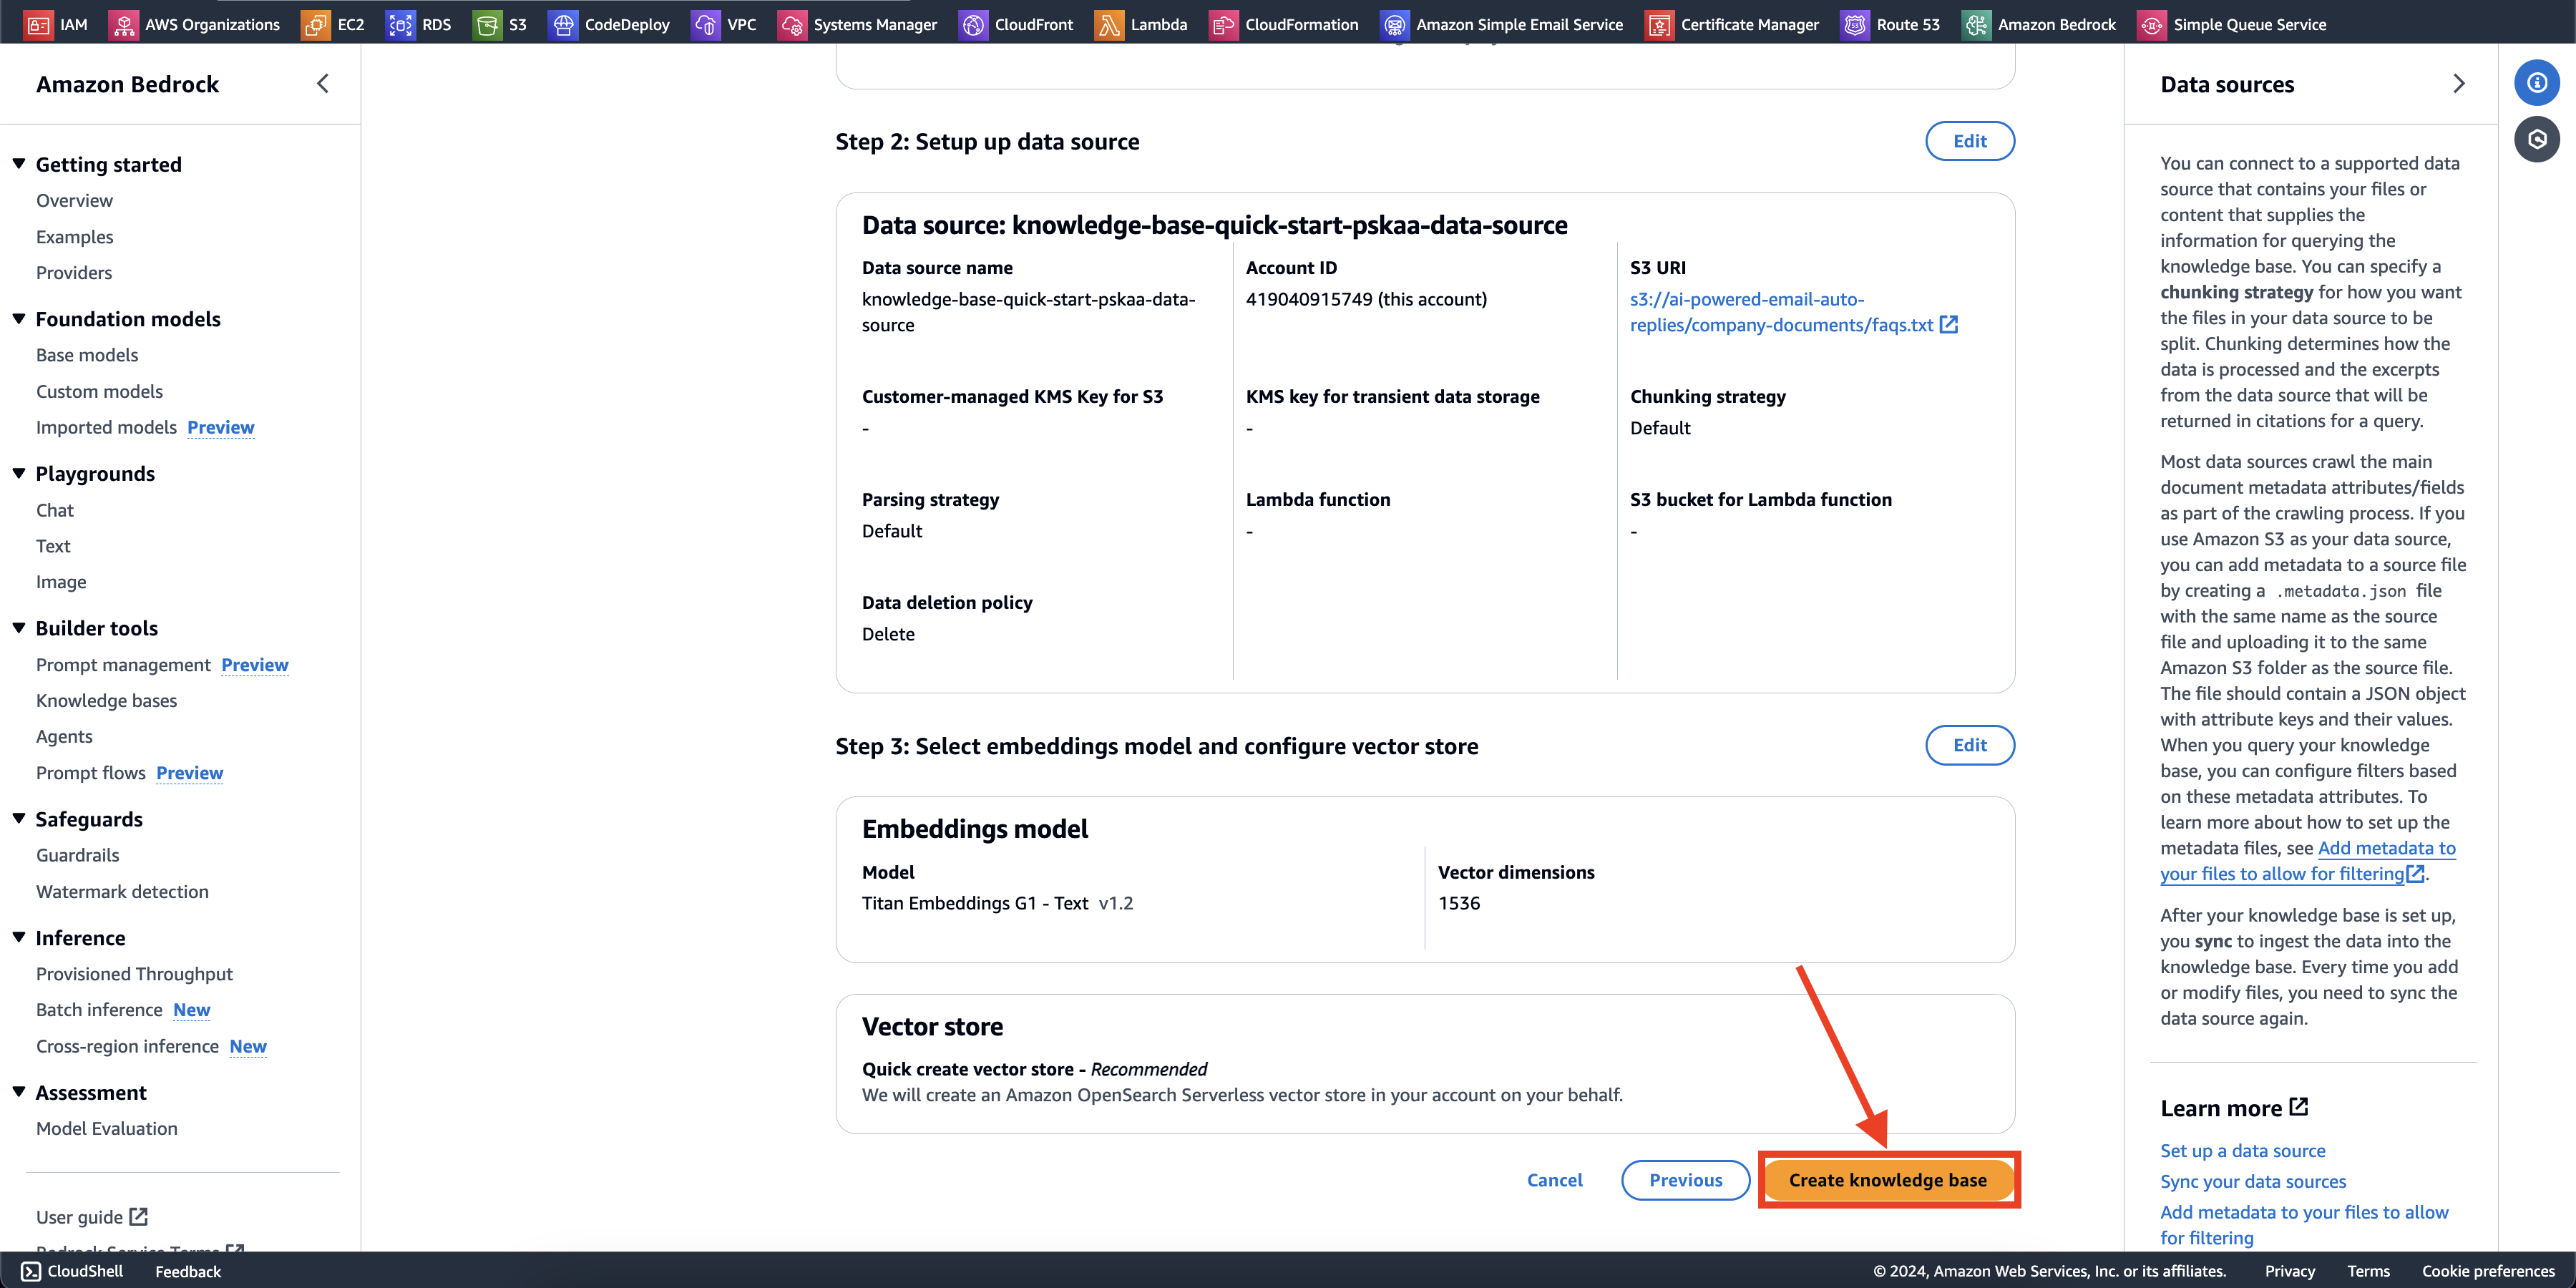Viewport: 2576px width, 1288px height.
Task: Click external link icon beside User guide
Action: click(x=139, y=1216)
